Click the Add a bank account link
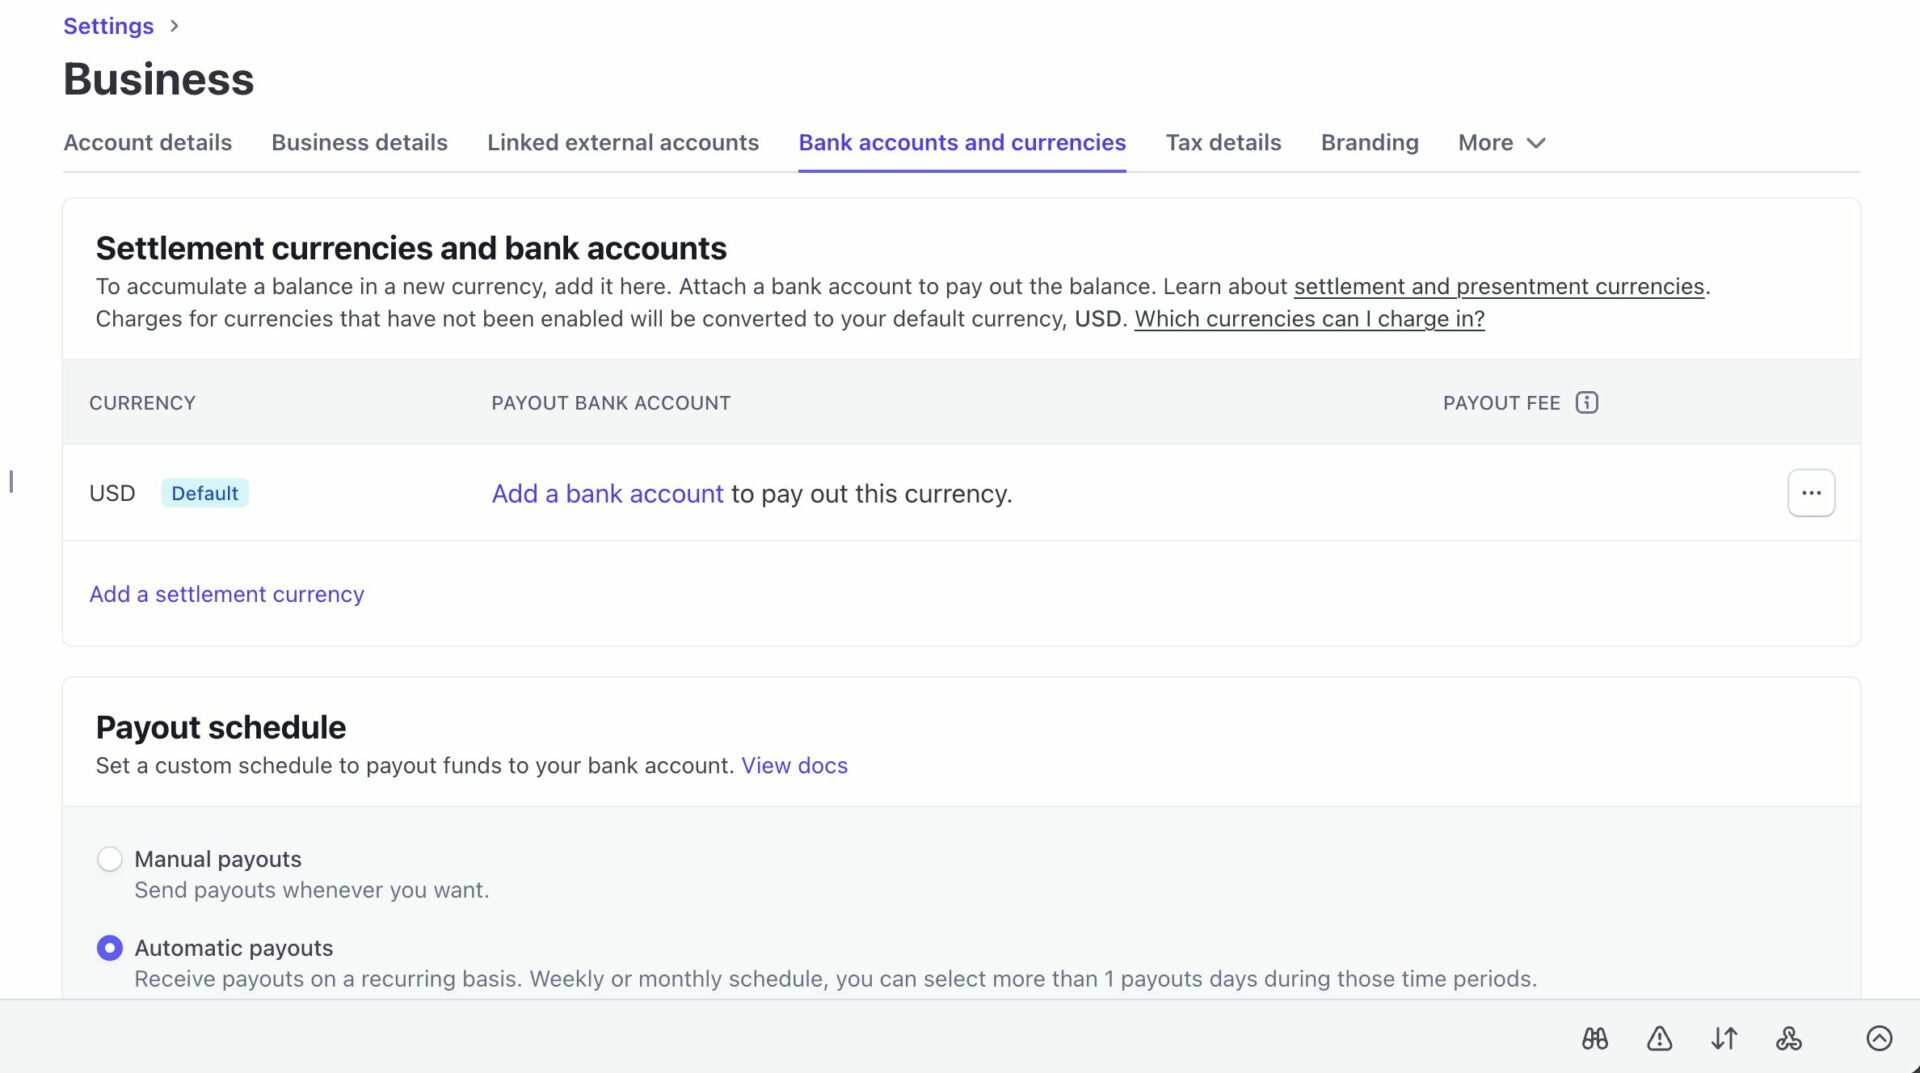Screen dimensions: 1920x1073 (x=607, y=494)
